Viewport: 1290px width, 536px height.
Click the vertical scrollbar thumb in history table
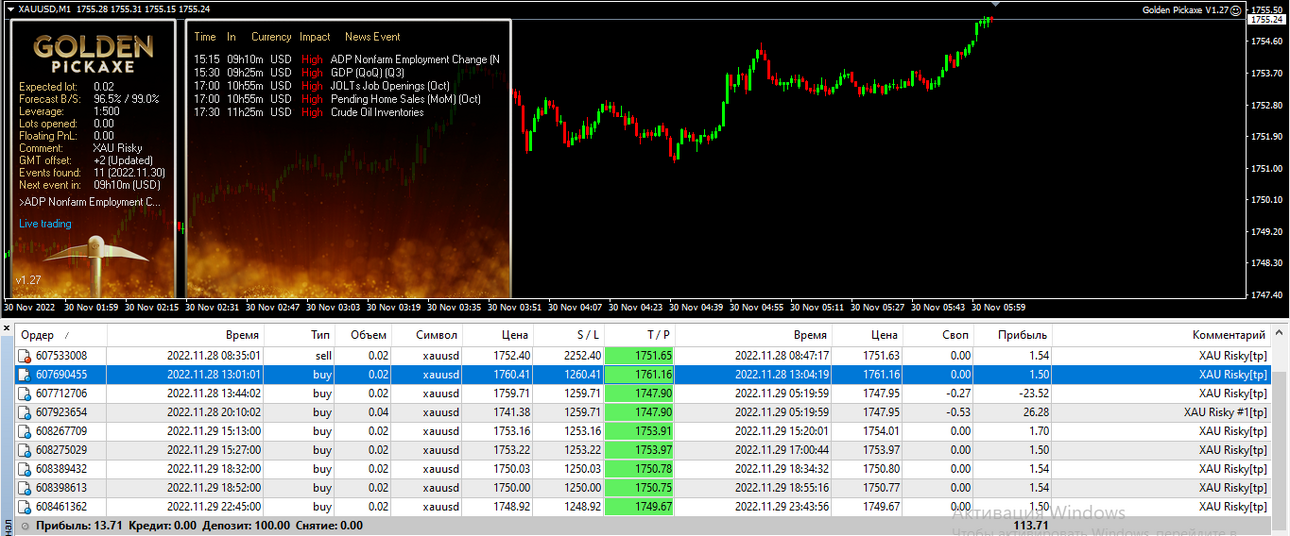click(x=1279, y=452)
